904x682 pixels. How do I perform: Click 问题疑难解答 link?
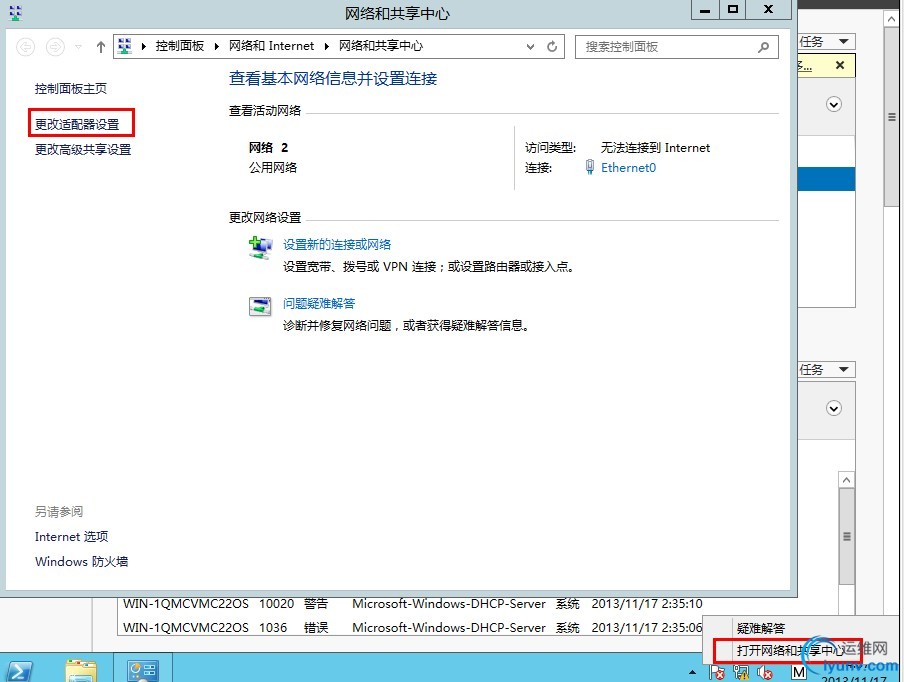tap(319, 304)
